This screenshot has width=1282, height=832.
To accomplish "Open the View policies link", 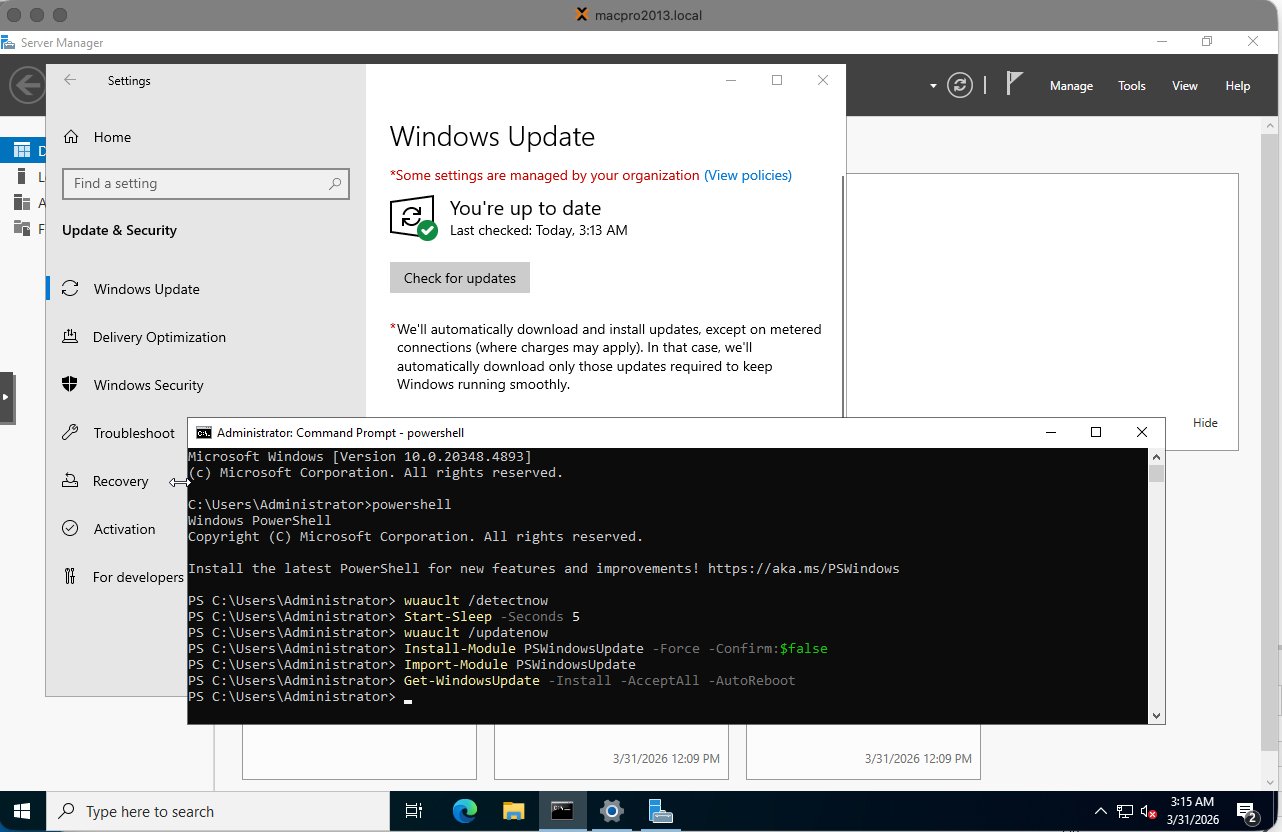I will pyautogui.click(x=747, y=175).
